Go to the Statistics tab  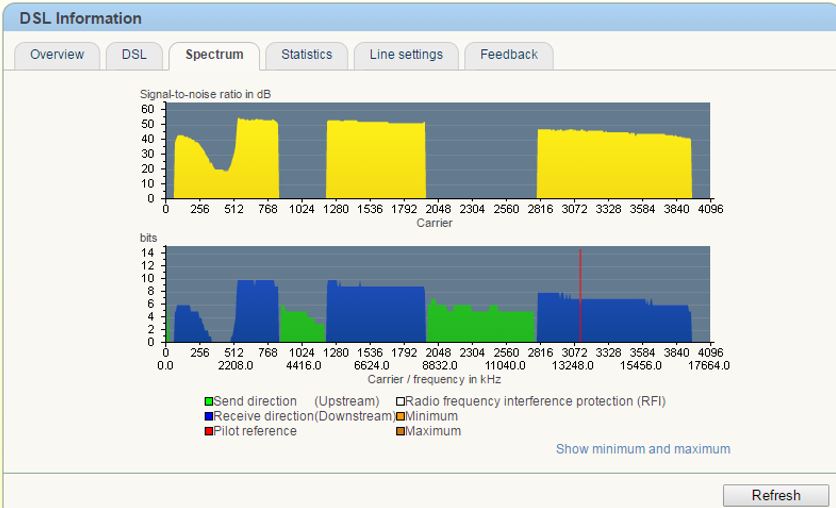(306, 55)
